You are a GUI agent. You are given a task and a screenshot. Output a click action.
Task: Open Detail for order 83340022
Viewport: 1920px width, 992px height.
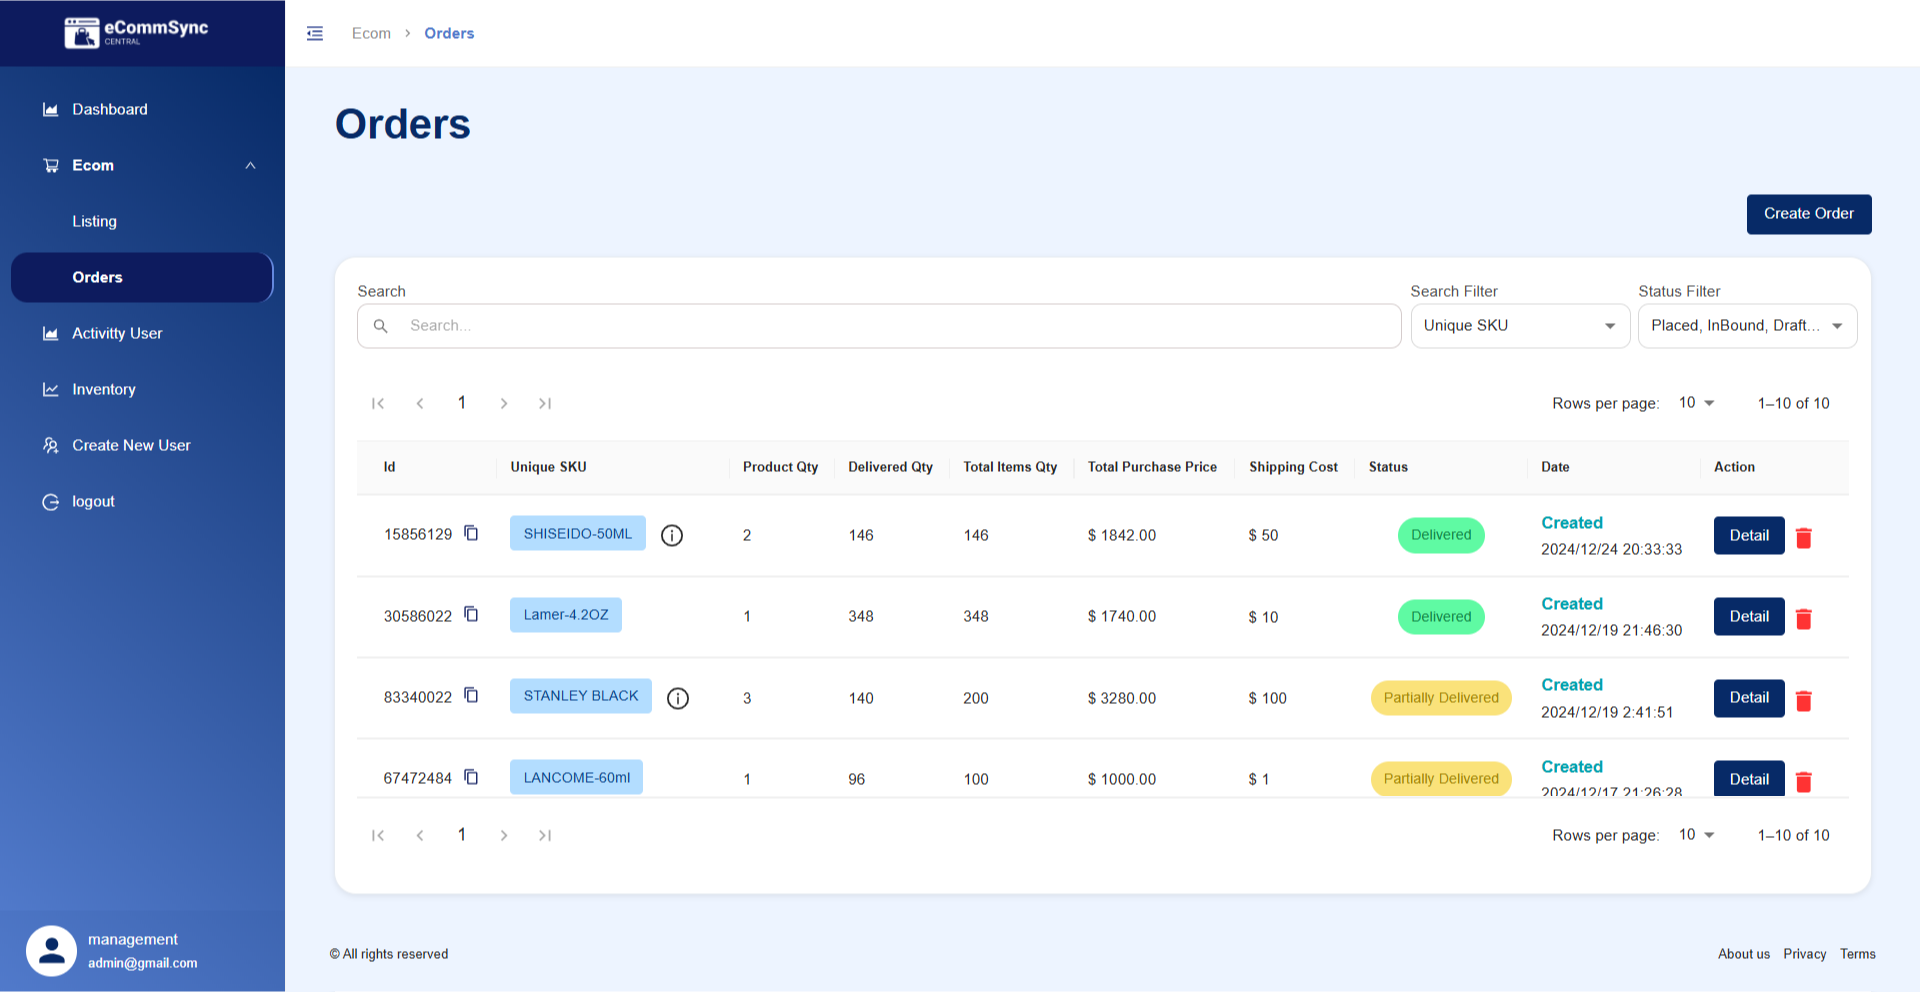tap(1749, 698)
